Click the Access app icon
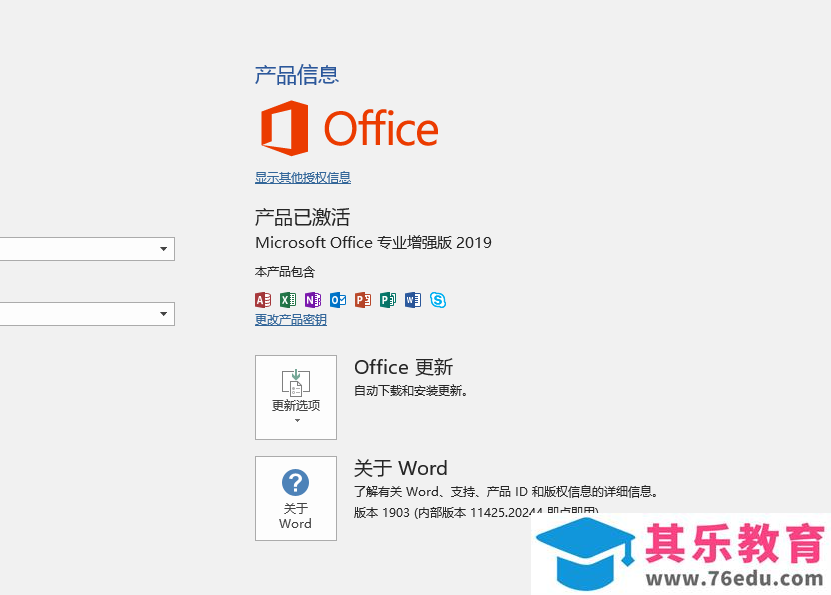Viewport: 831px width, 595px height. (263, 300)
